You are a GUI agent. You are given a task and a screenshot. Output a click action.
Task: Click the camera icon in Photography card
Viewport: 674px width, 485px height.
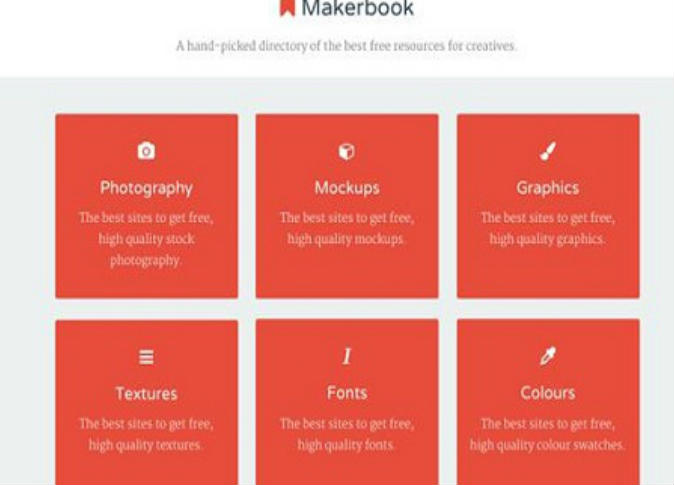pos(146,151)
